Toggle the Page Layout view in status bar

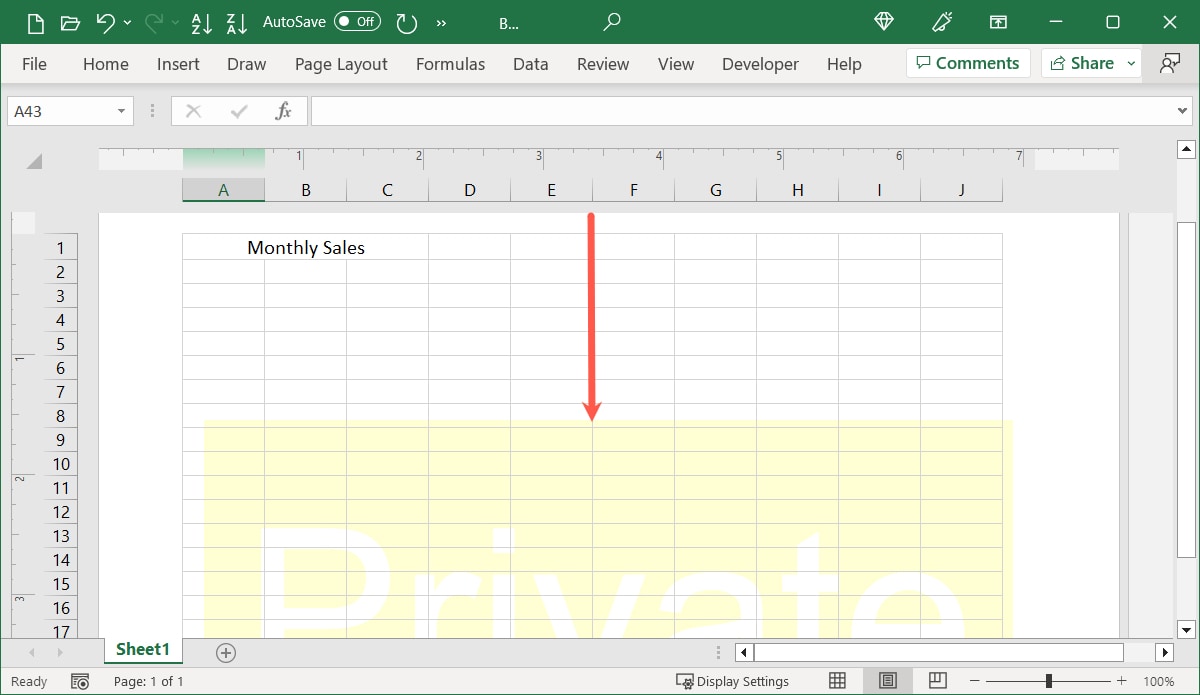click(x=887, y=681)
